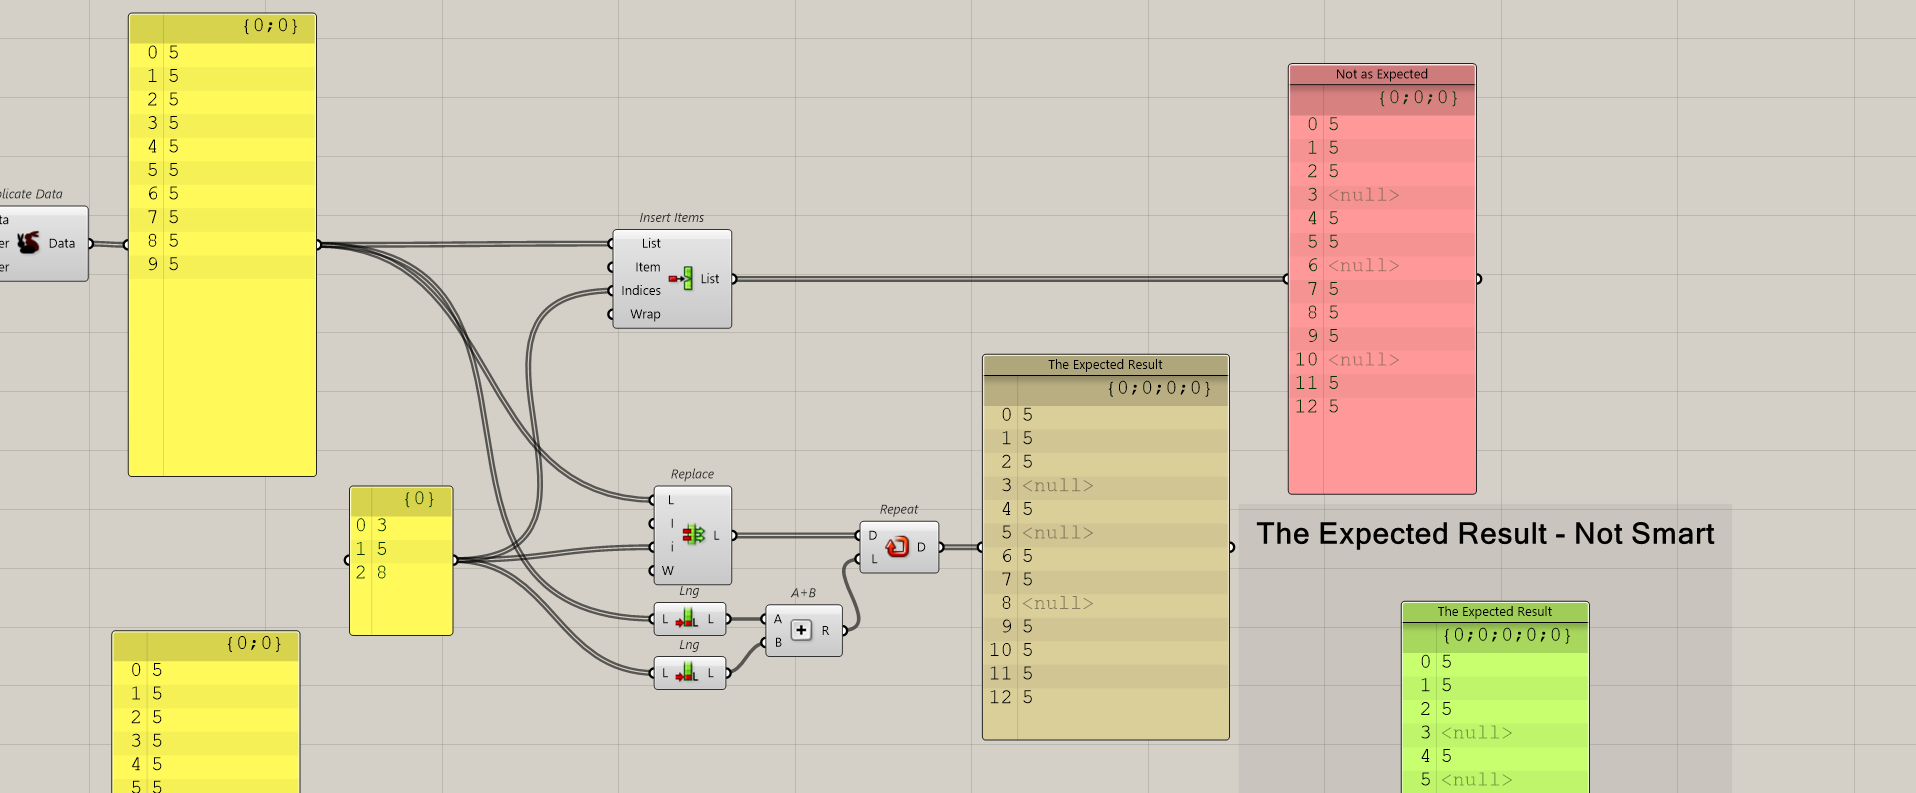Click the 'Insert Items' component name label

pyautogui.click(x=672, y=218)
